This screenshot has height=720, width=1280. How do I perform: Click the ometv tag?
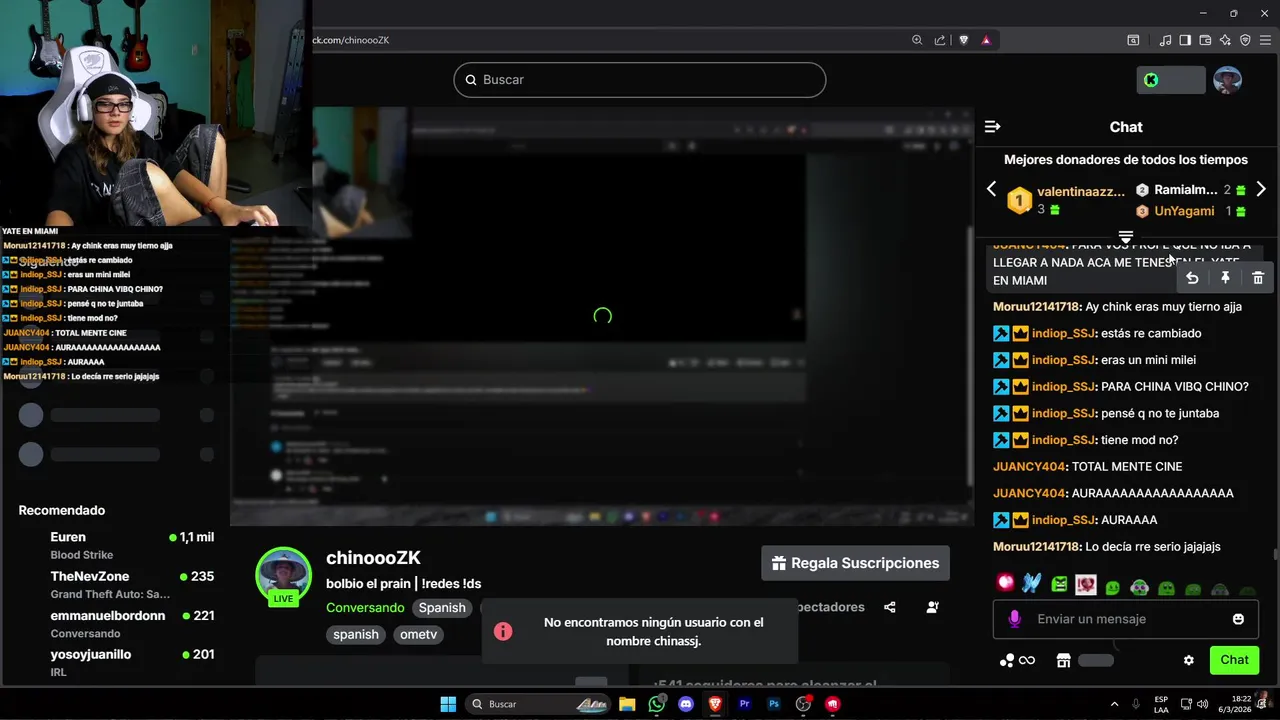pos(418,634)
